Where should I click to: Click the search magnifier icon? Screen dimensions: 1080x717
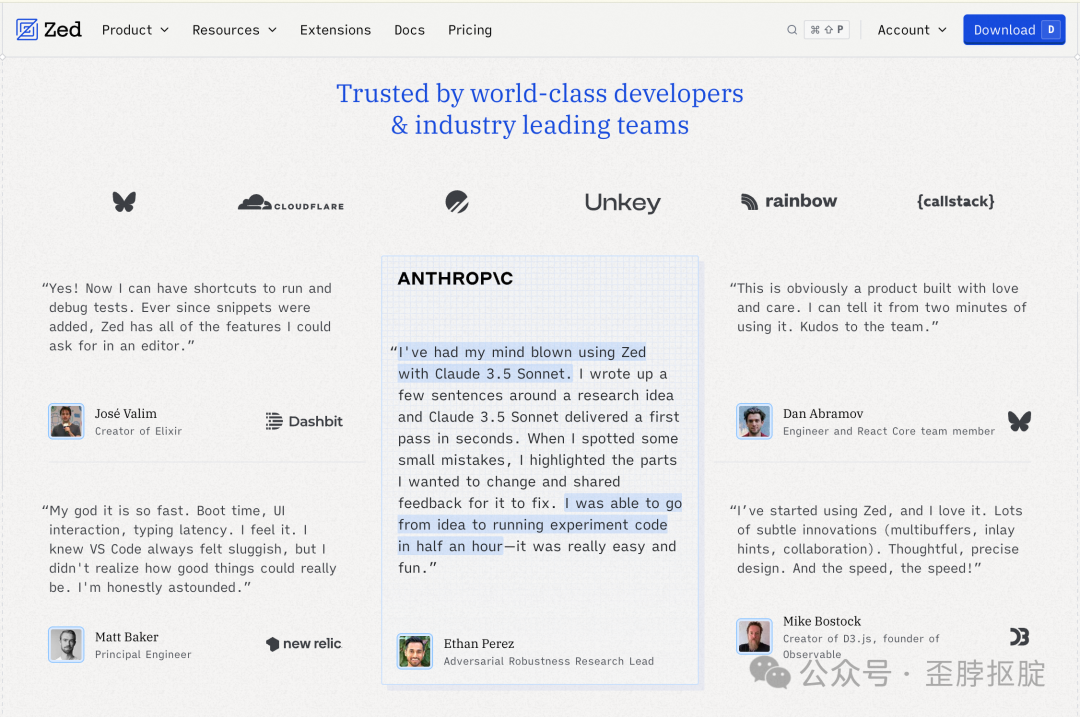(792, 30)
